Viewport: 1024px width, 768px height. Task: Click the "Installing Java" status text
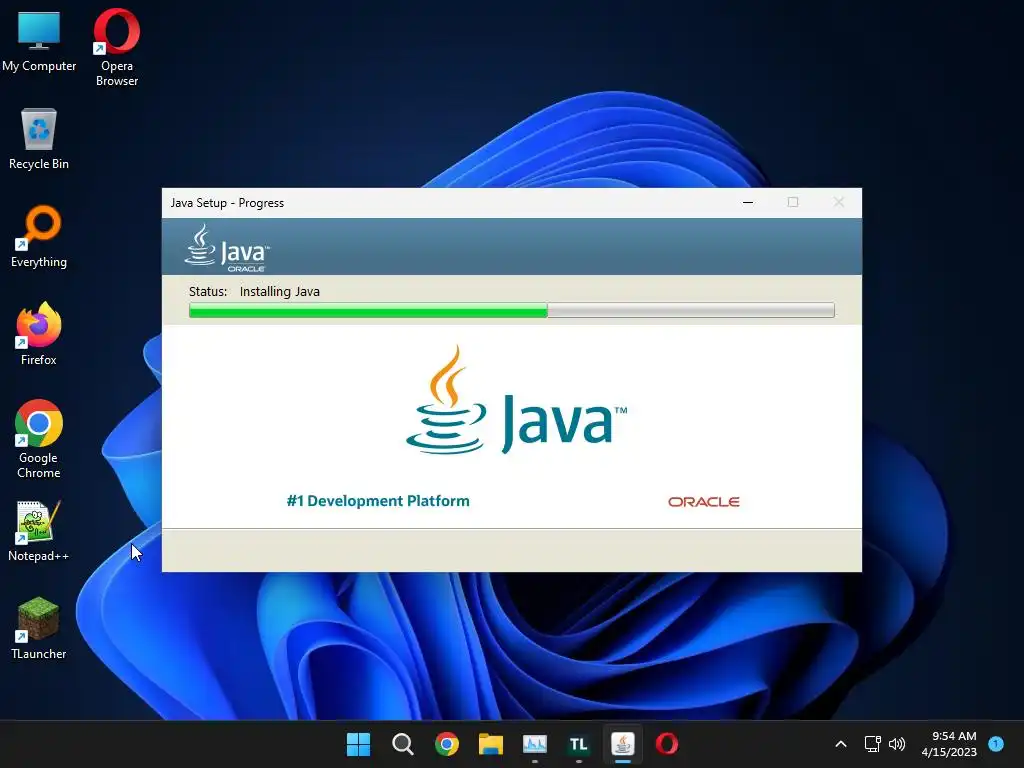(280, 291)
